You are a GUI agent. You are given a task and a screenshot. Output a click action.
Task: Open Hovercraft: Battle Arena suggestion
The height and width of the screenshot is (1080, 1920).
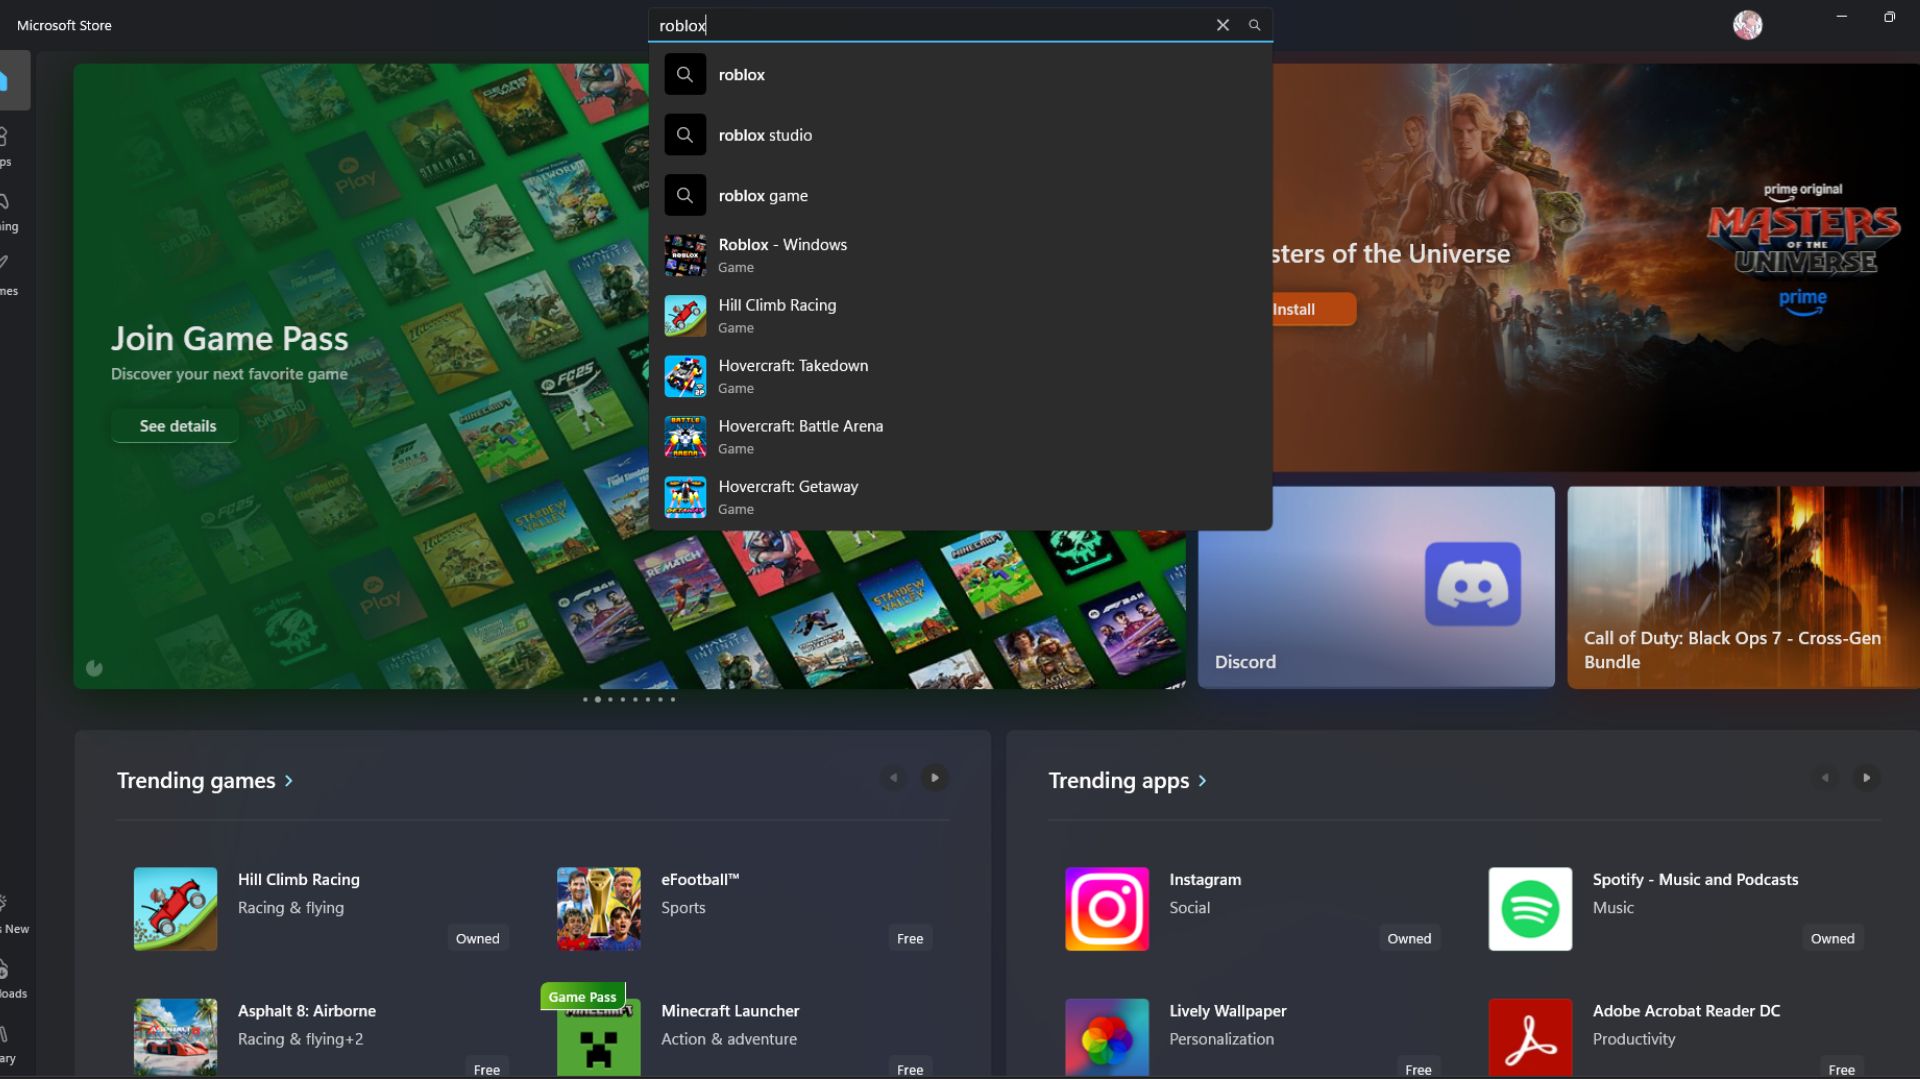click(960, 437)
